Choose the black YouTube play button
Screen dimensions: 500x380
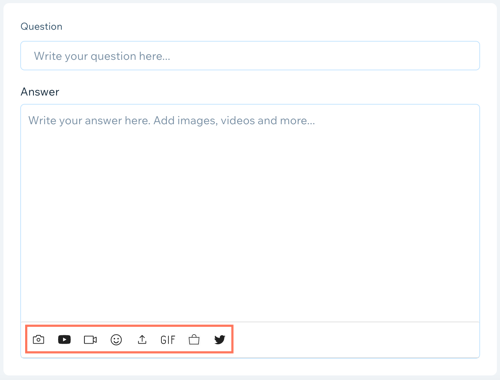[64, 340]
